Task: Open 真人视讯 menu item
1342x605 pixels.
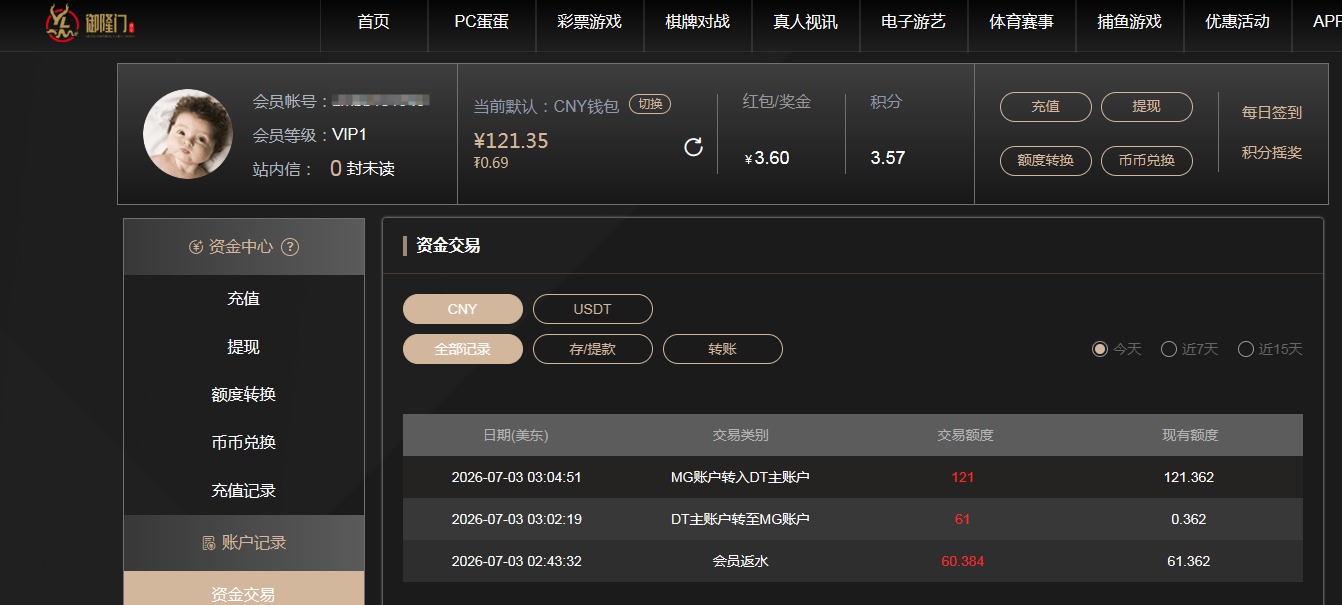Action: pos(806,22)
